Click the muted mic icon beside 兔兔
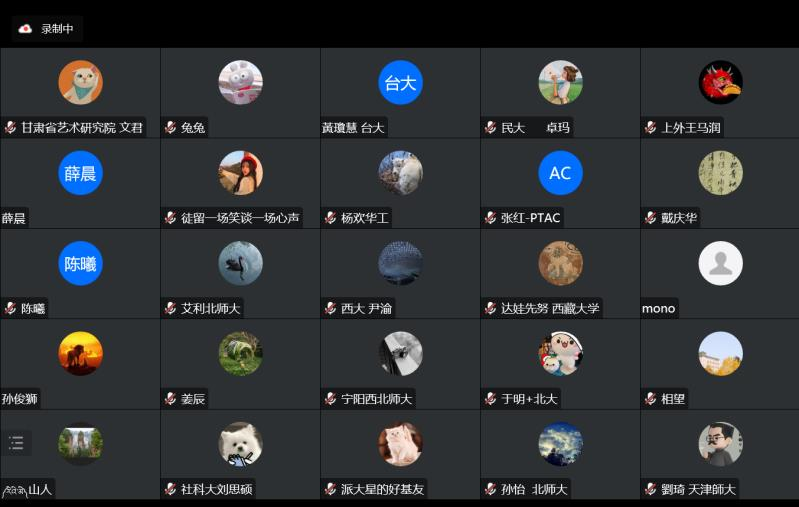This screenshot has height=507, width=799. pos(171,127)
